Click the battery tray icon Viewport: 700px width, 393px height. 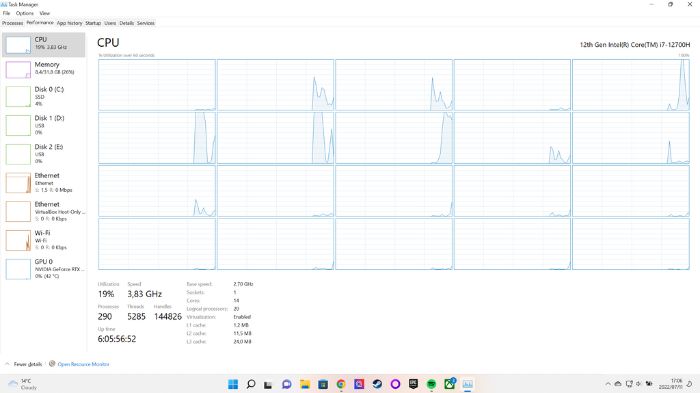(649, 384)
